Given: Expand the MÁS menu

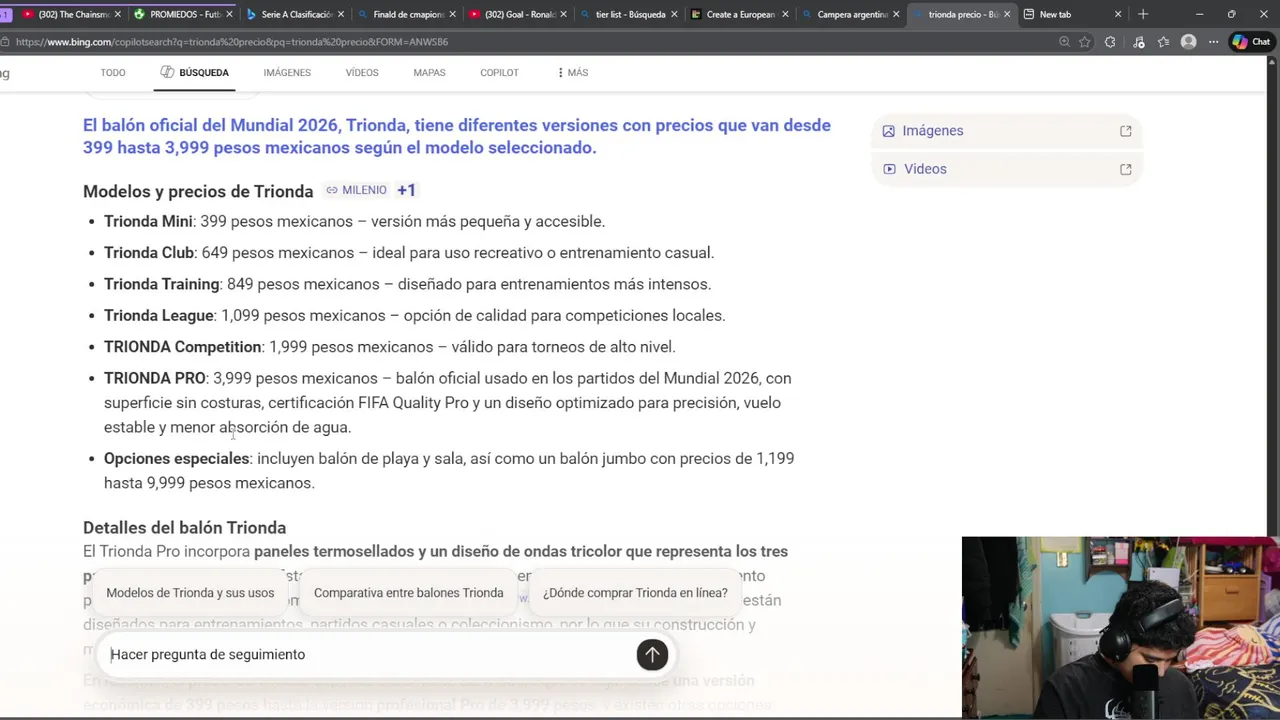Looking at the screenshot, I should tap(572, 73).
